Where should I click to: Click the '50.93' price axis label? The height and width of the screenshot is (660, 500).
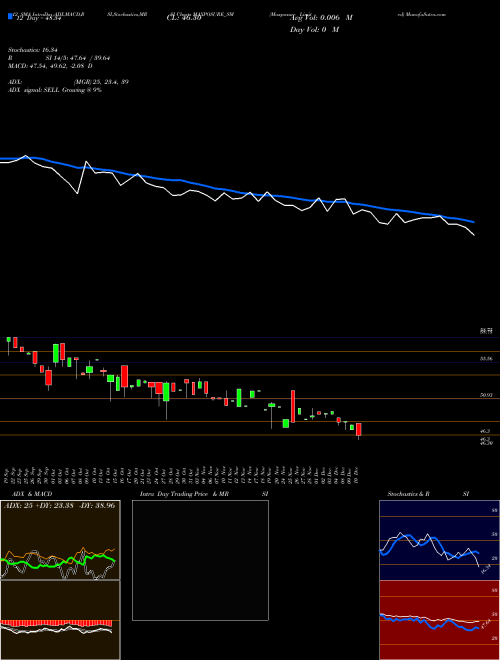tap(486, 395)
